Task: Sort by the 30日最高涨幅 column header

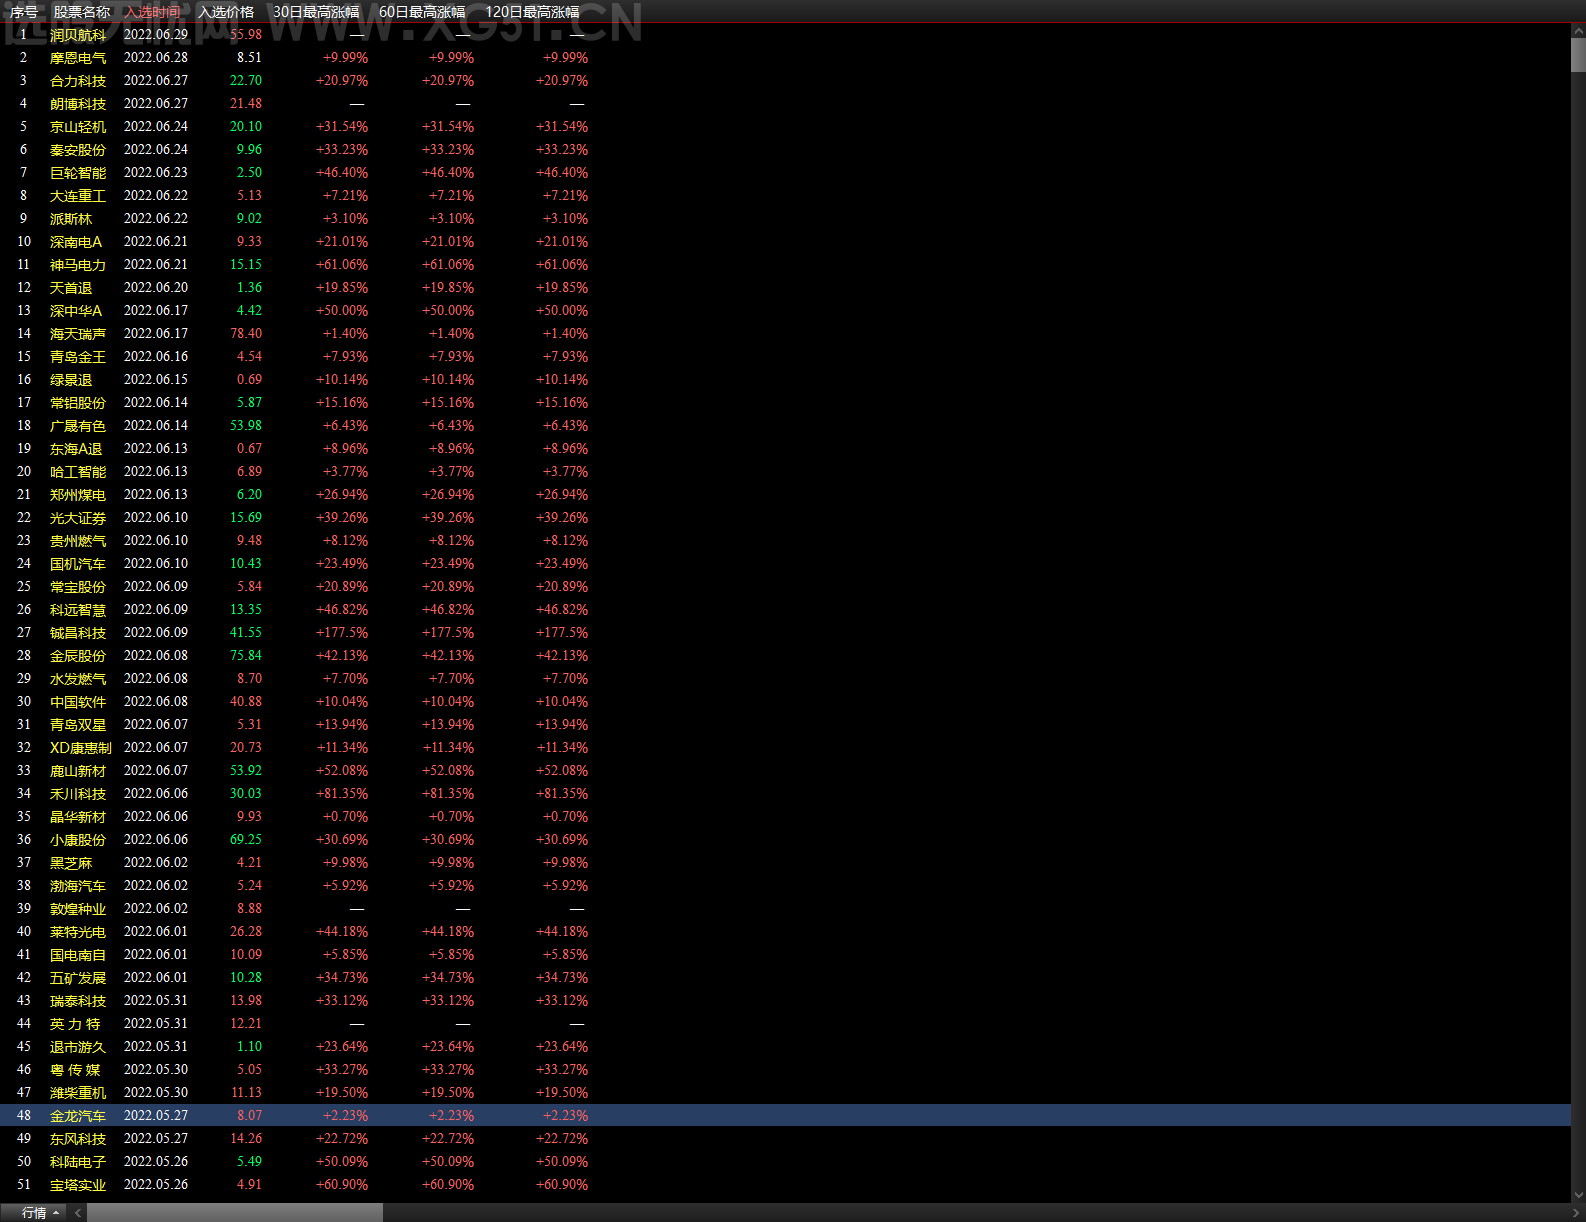Action: pyautogui.click(x=316, y=12)
